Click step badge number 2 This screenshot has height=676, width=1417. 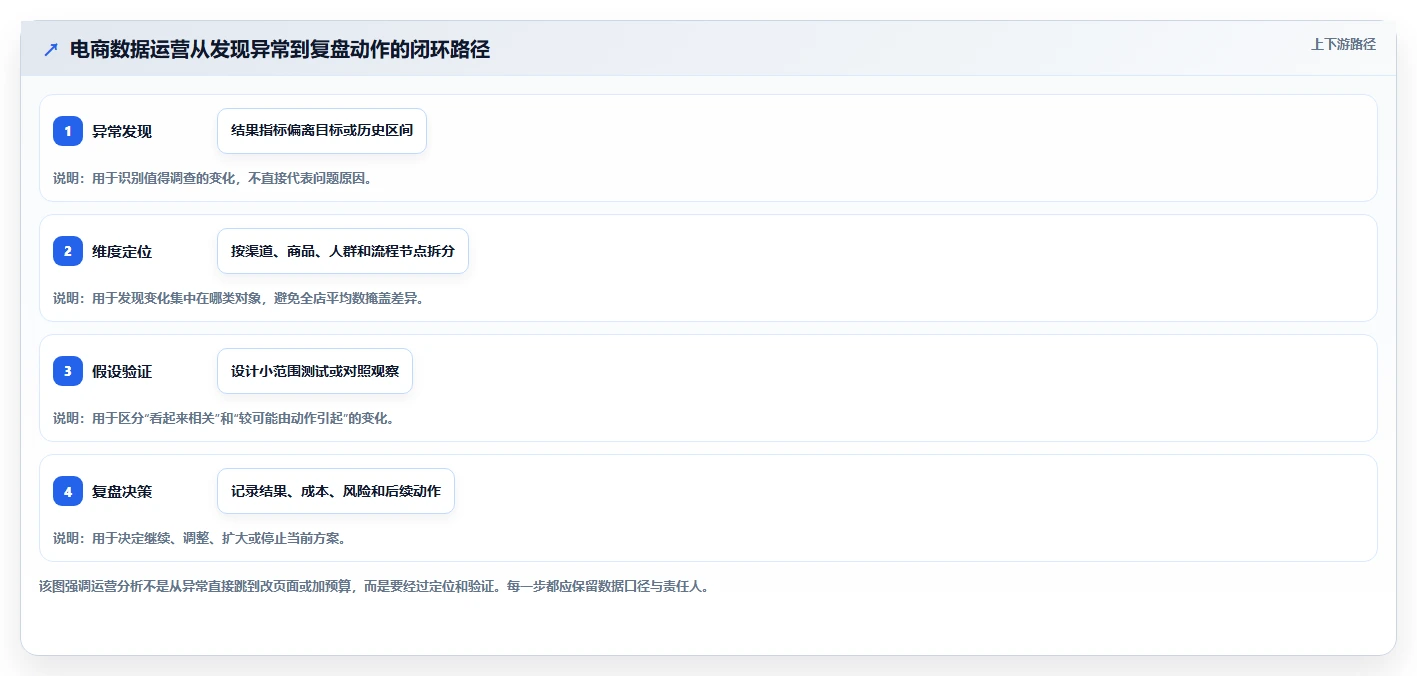(x=68, y=251)
